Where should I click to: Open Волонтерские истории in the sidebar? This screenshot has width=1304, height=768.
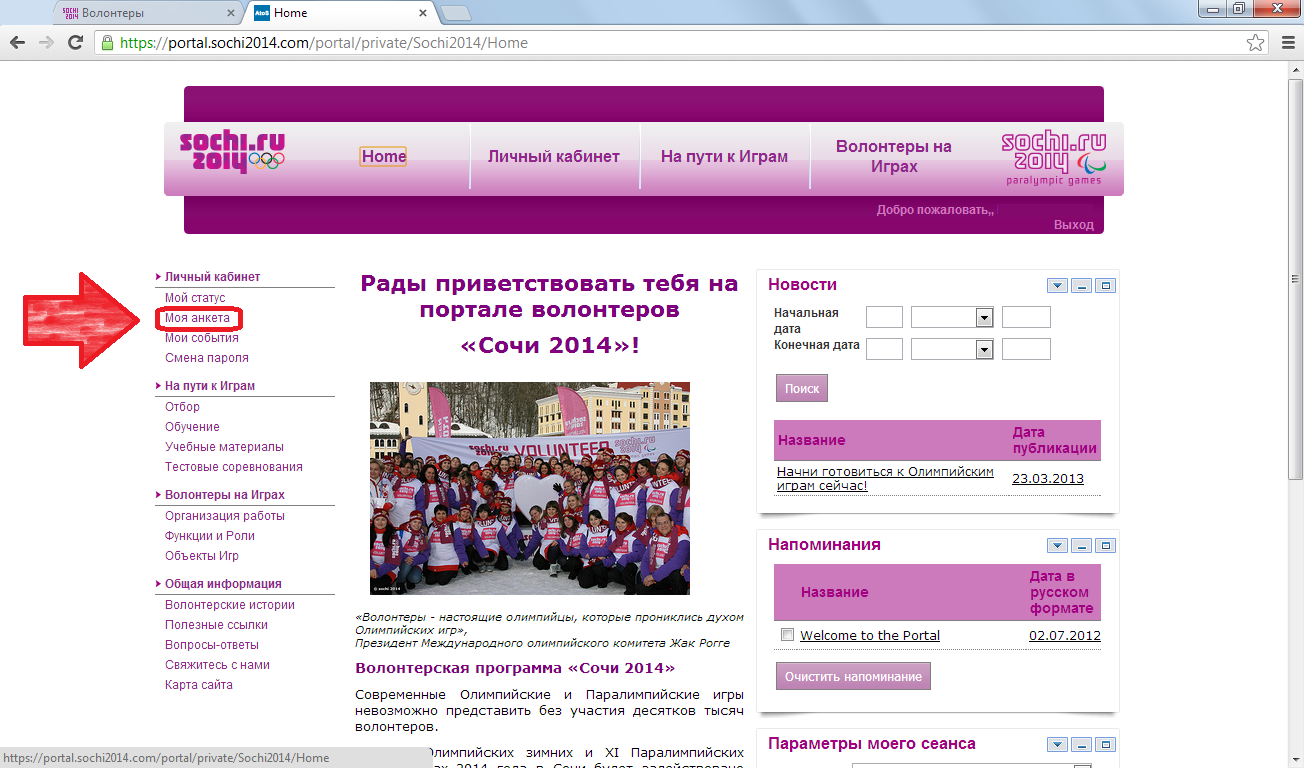click(x=230, y=605)
